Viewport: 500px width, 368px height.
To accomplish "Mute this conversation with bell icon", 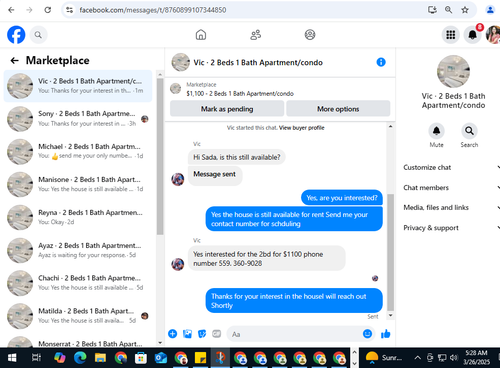I will (436, 131).
